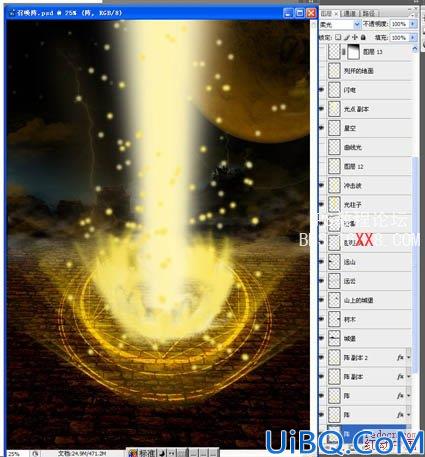Viewport: 425px width, 457px height.
Task: Hide the 光点 副本 layer
Action: [322, 109]
